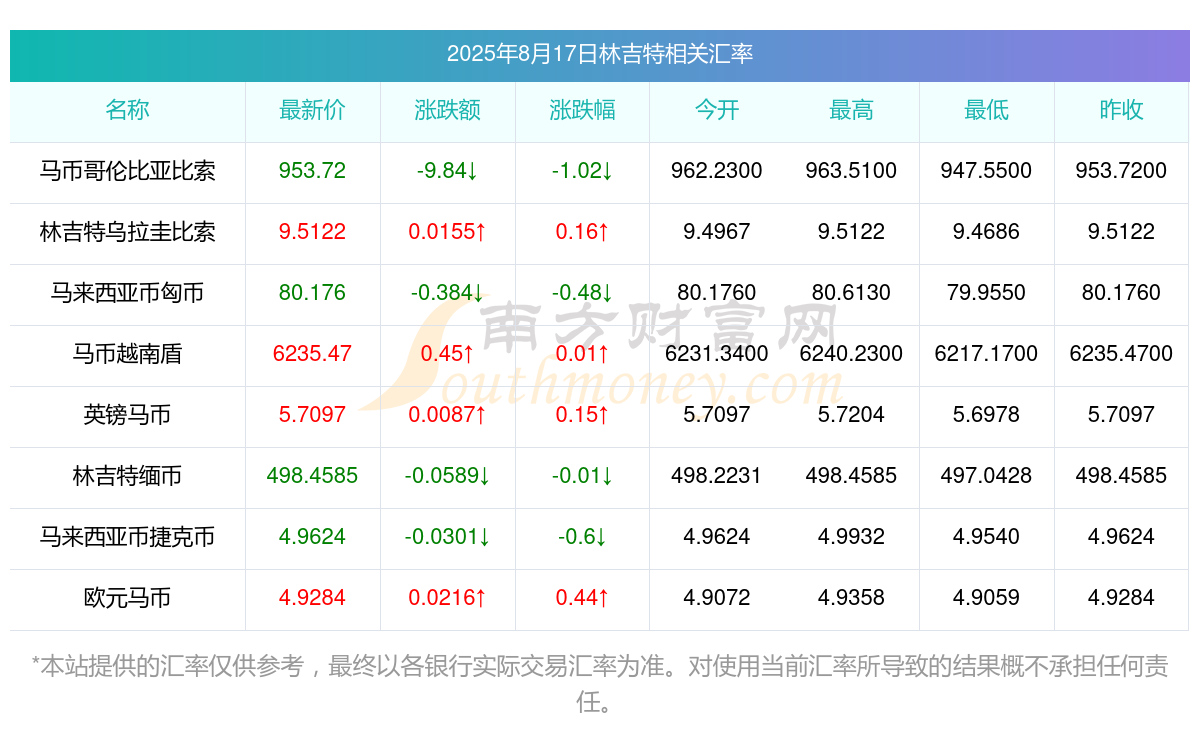Viewport: 1200px width, 733px height.
Task: Click low value 6217.1700
Action: click(x=986, y=354)
